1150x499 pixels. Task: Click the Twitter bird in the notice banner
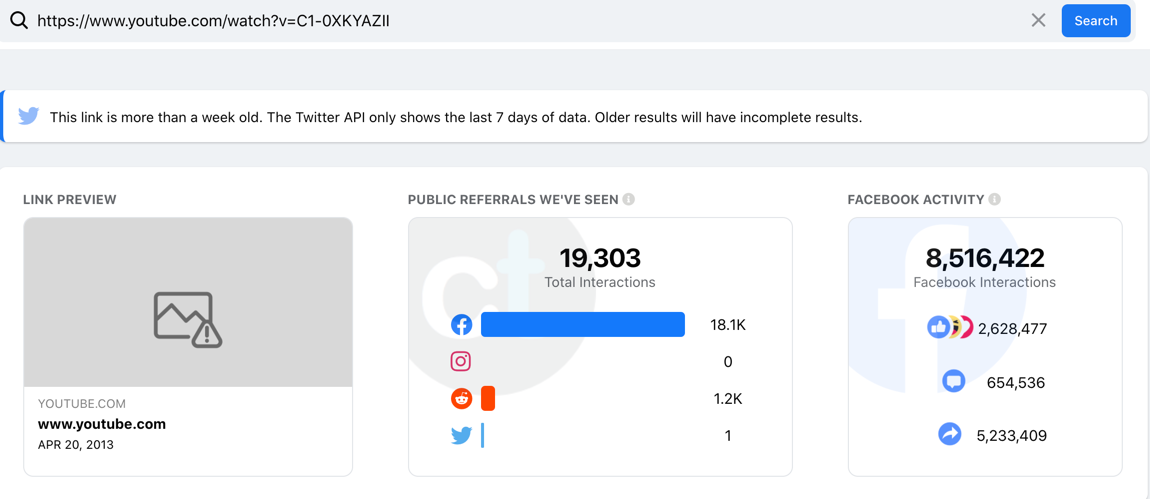(29, 116)
